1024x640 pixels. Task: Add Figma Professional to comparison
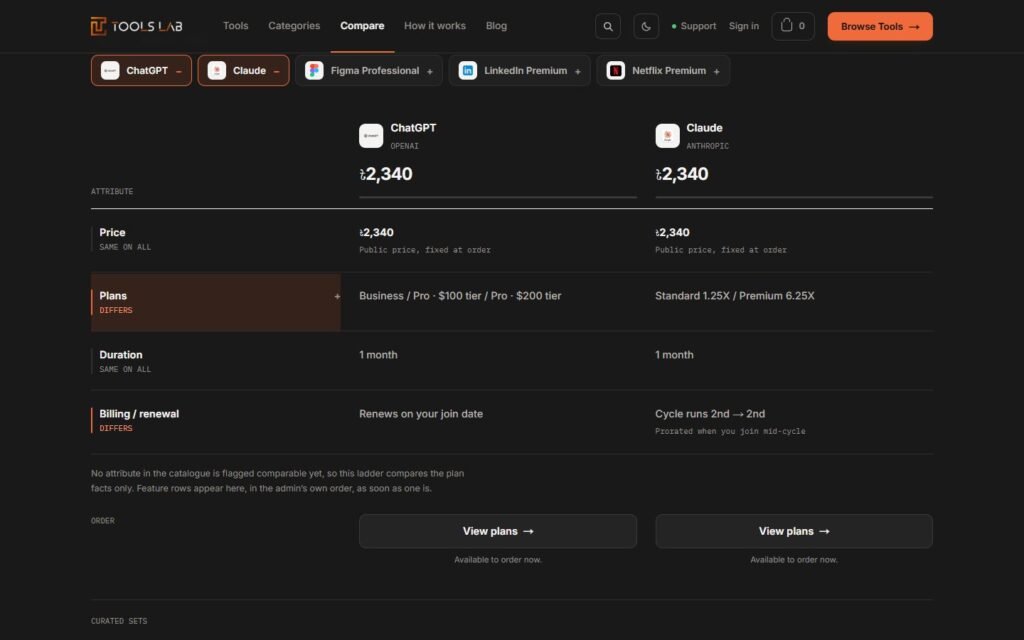coord(369,71)
